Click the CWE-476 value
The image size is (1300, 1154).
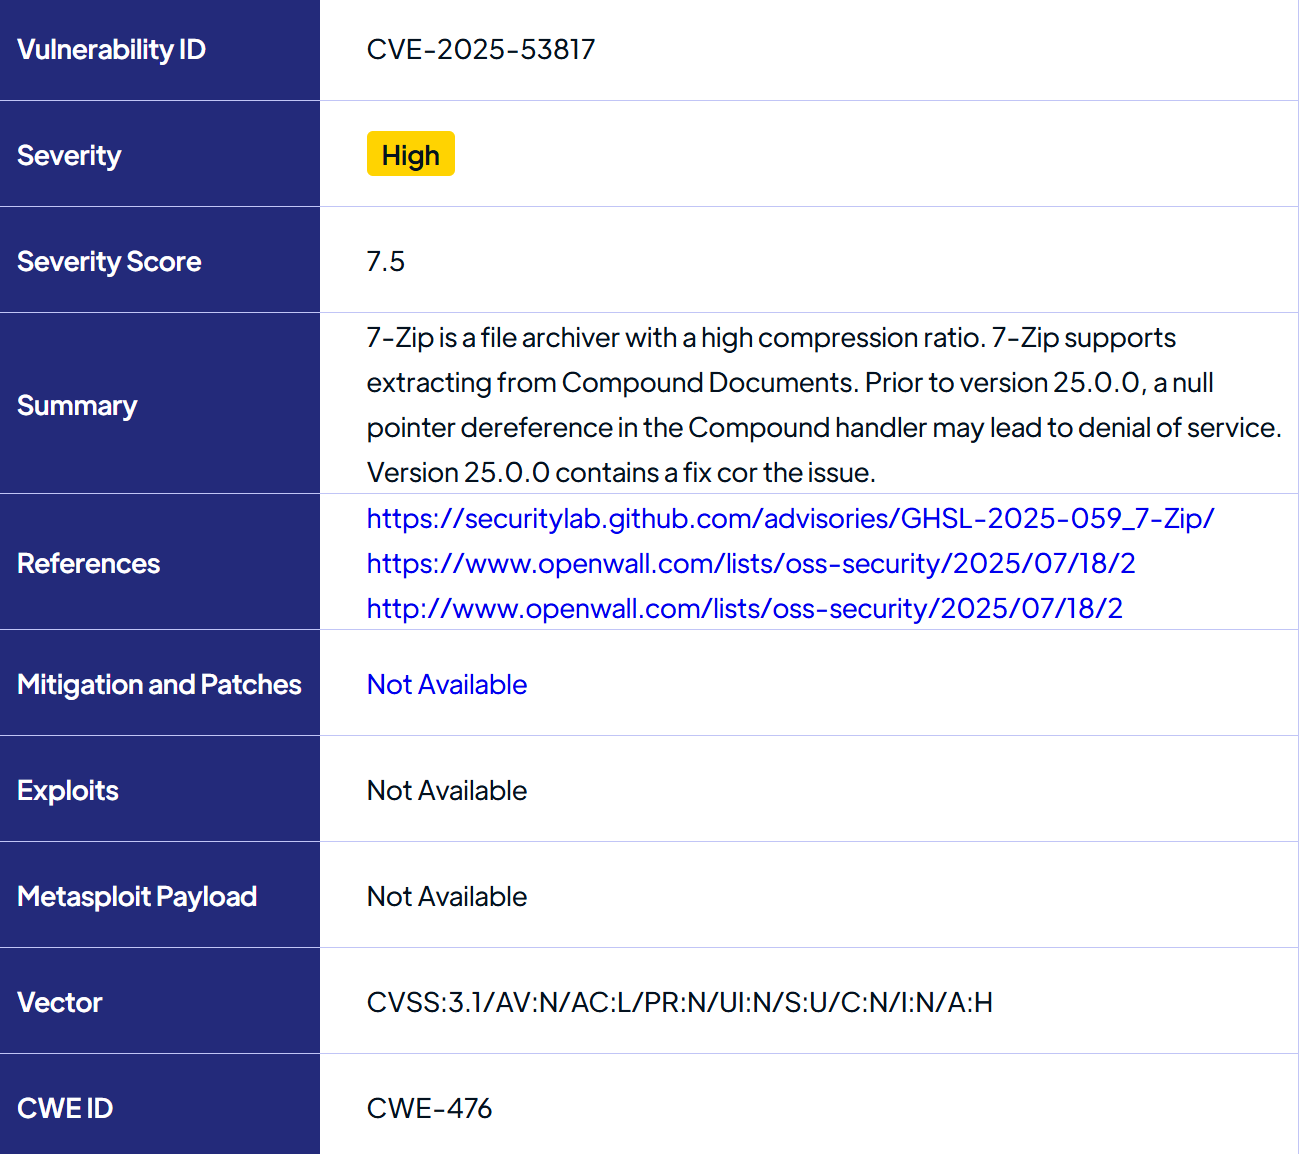pos(430,1108)
